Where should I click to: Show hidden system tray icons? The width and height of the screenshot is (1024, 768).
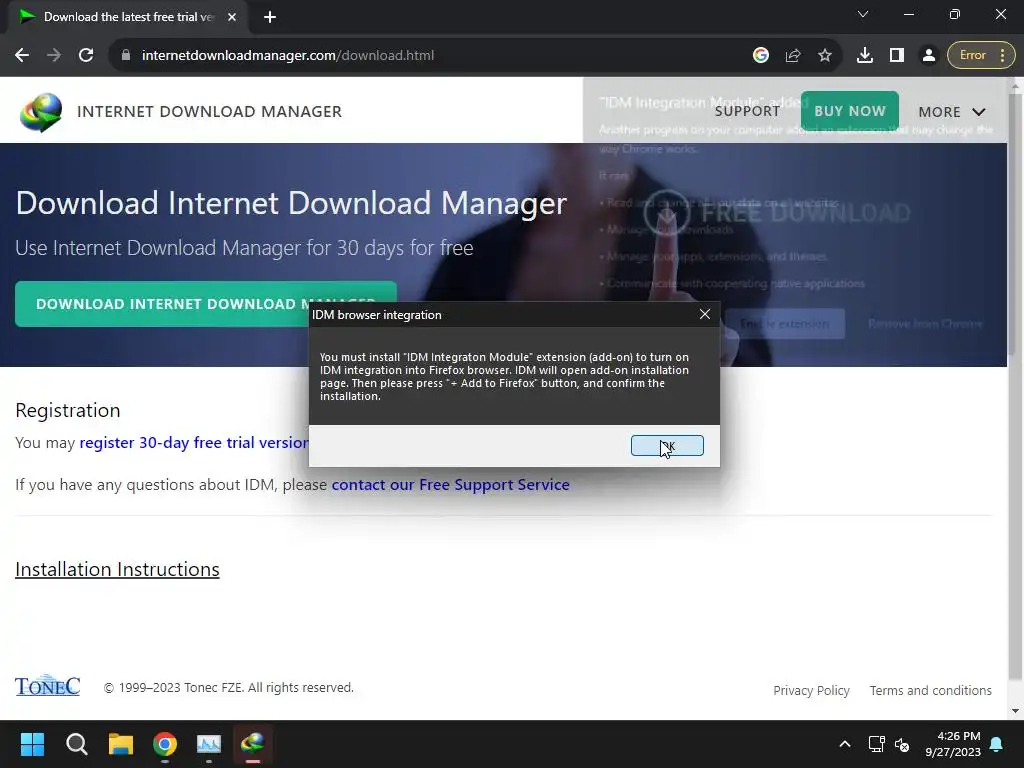pos(844,744)
